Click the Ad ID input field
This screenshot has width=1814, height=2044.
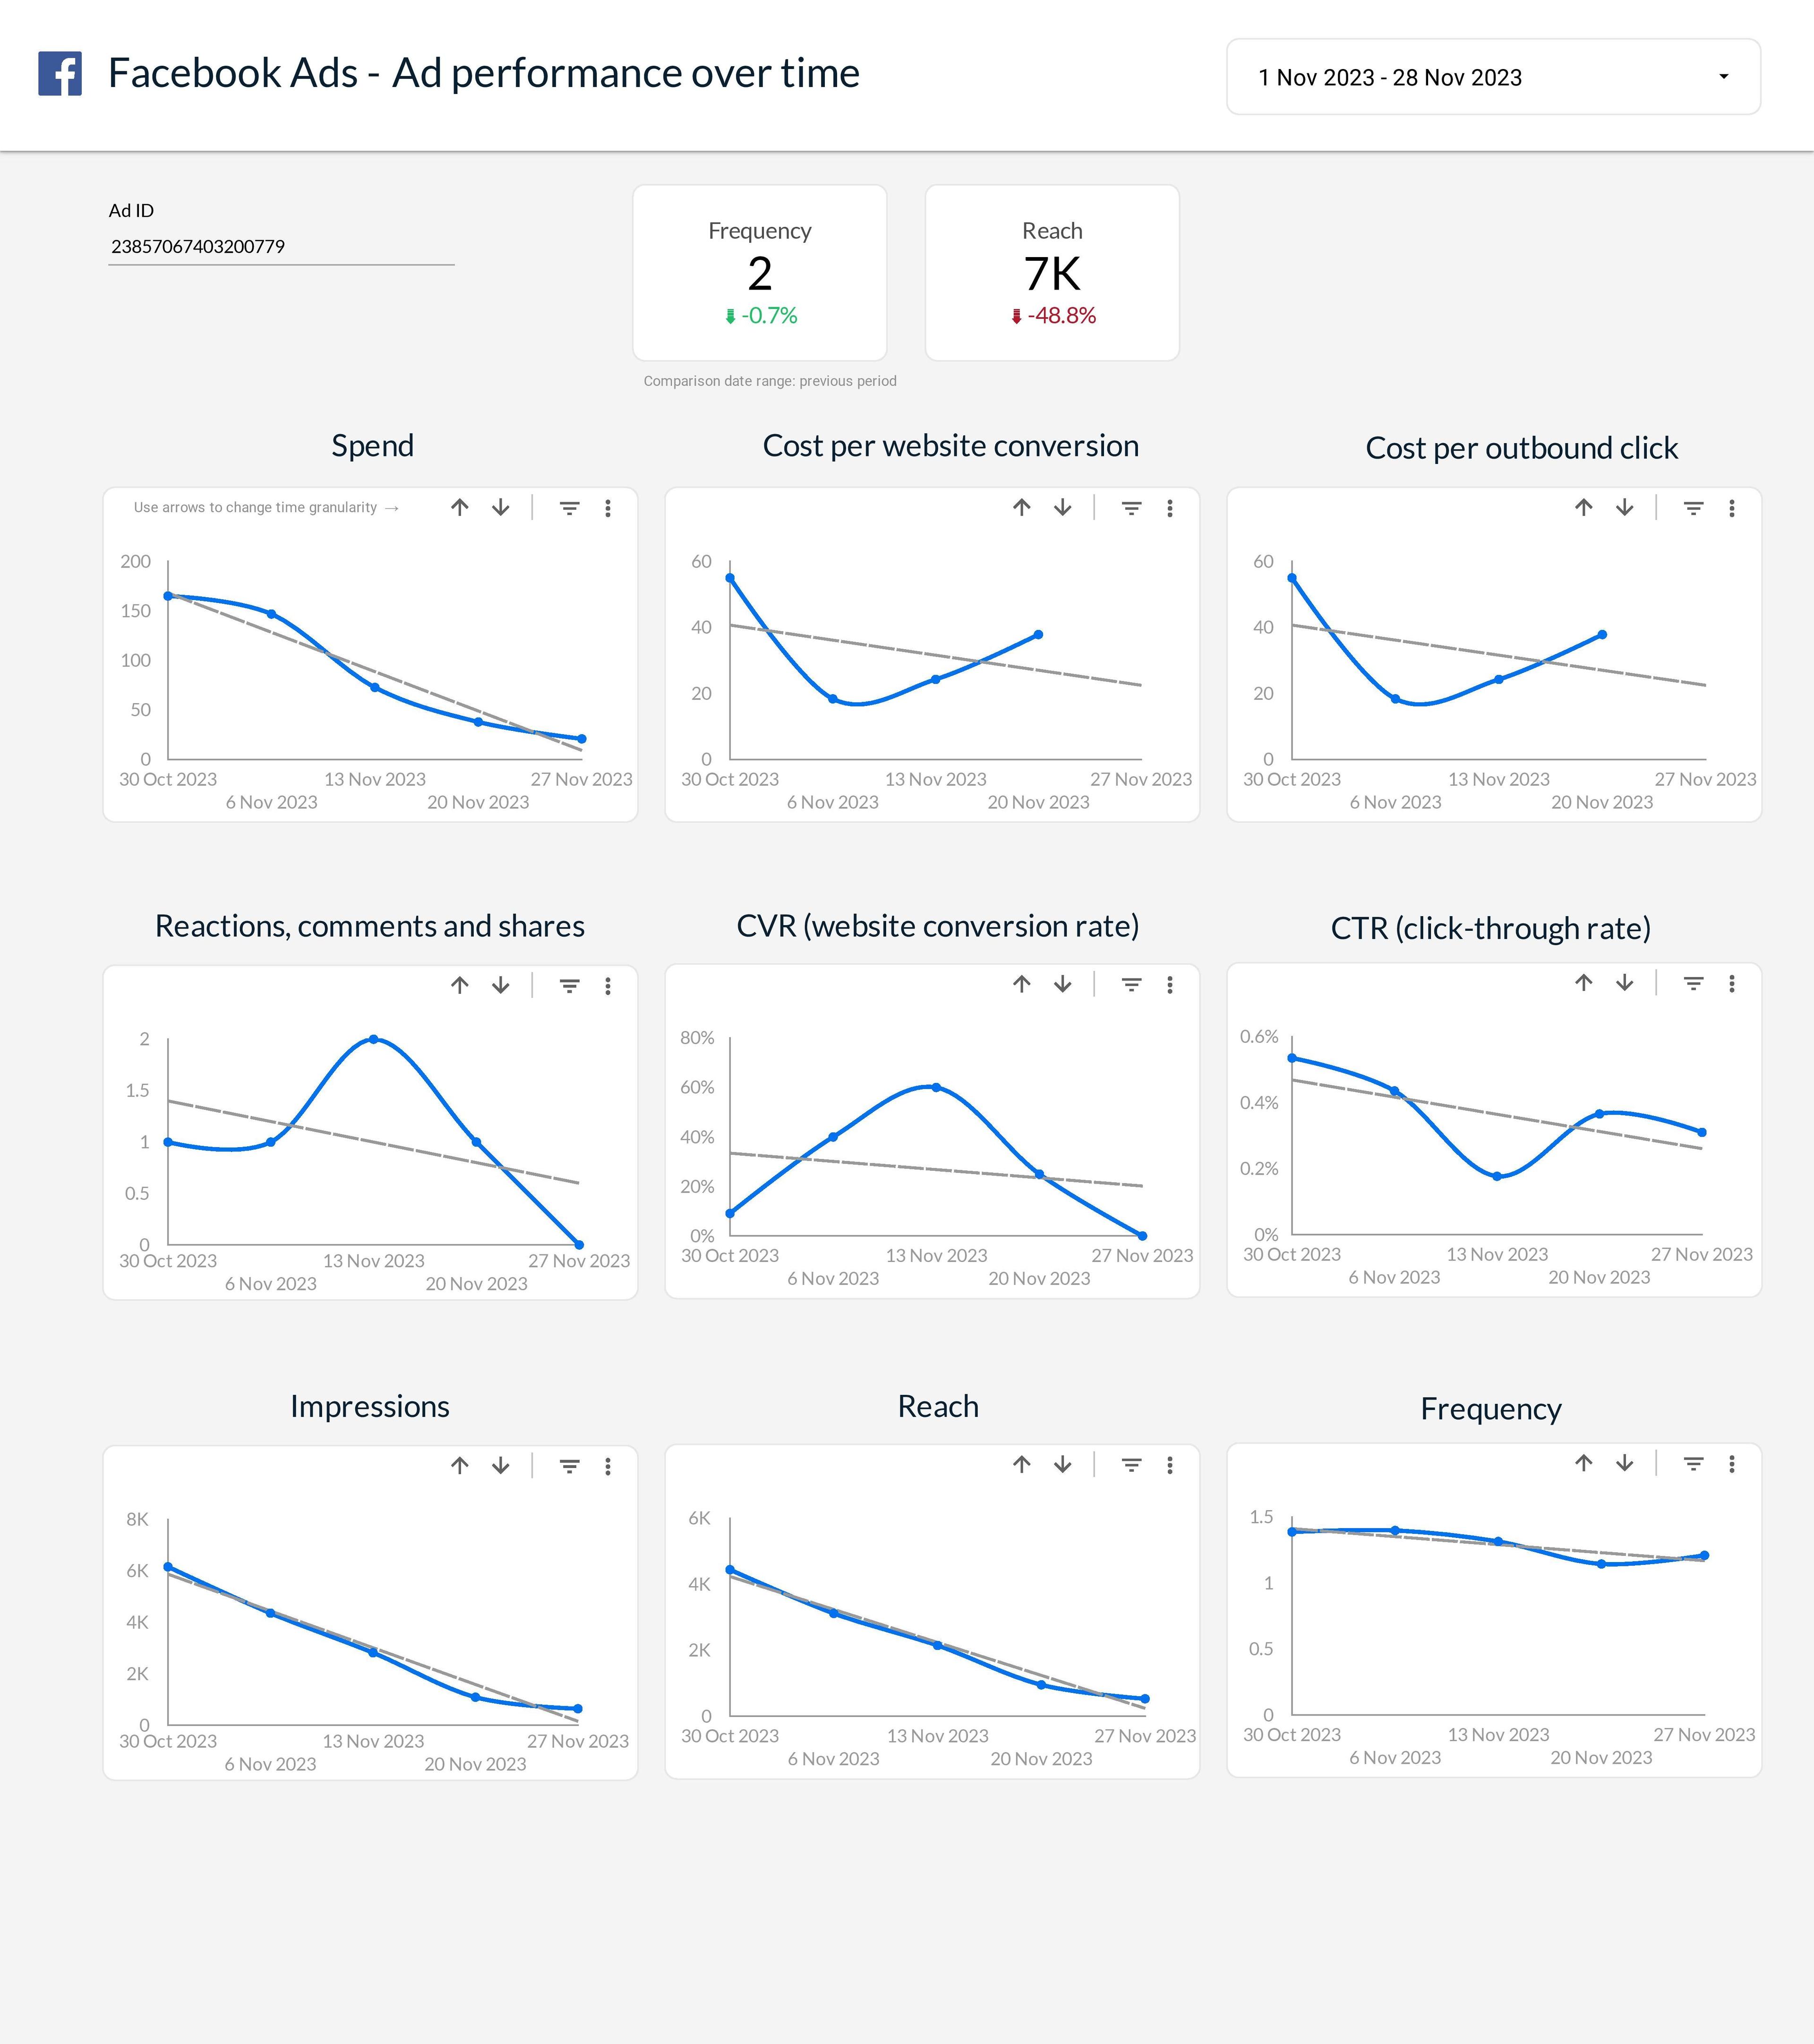pyautogui.click(x=280, y=247)
